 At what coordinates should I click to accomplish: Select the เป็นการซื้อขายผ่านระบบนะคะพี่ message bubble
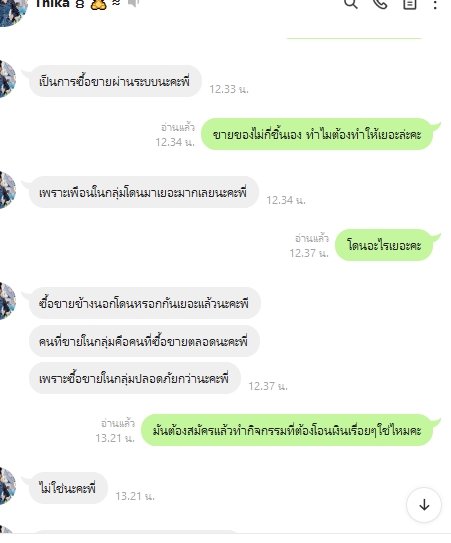115,81
